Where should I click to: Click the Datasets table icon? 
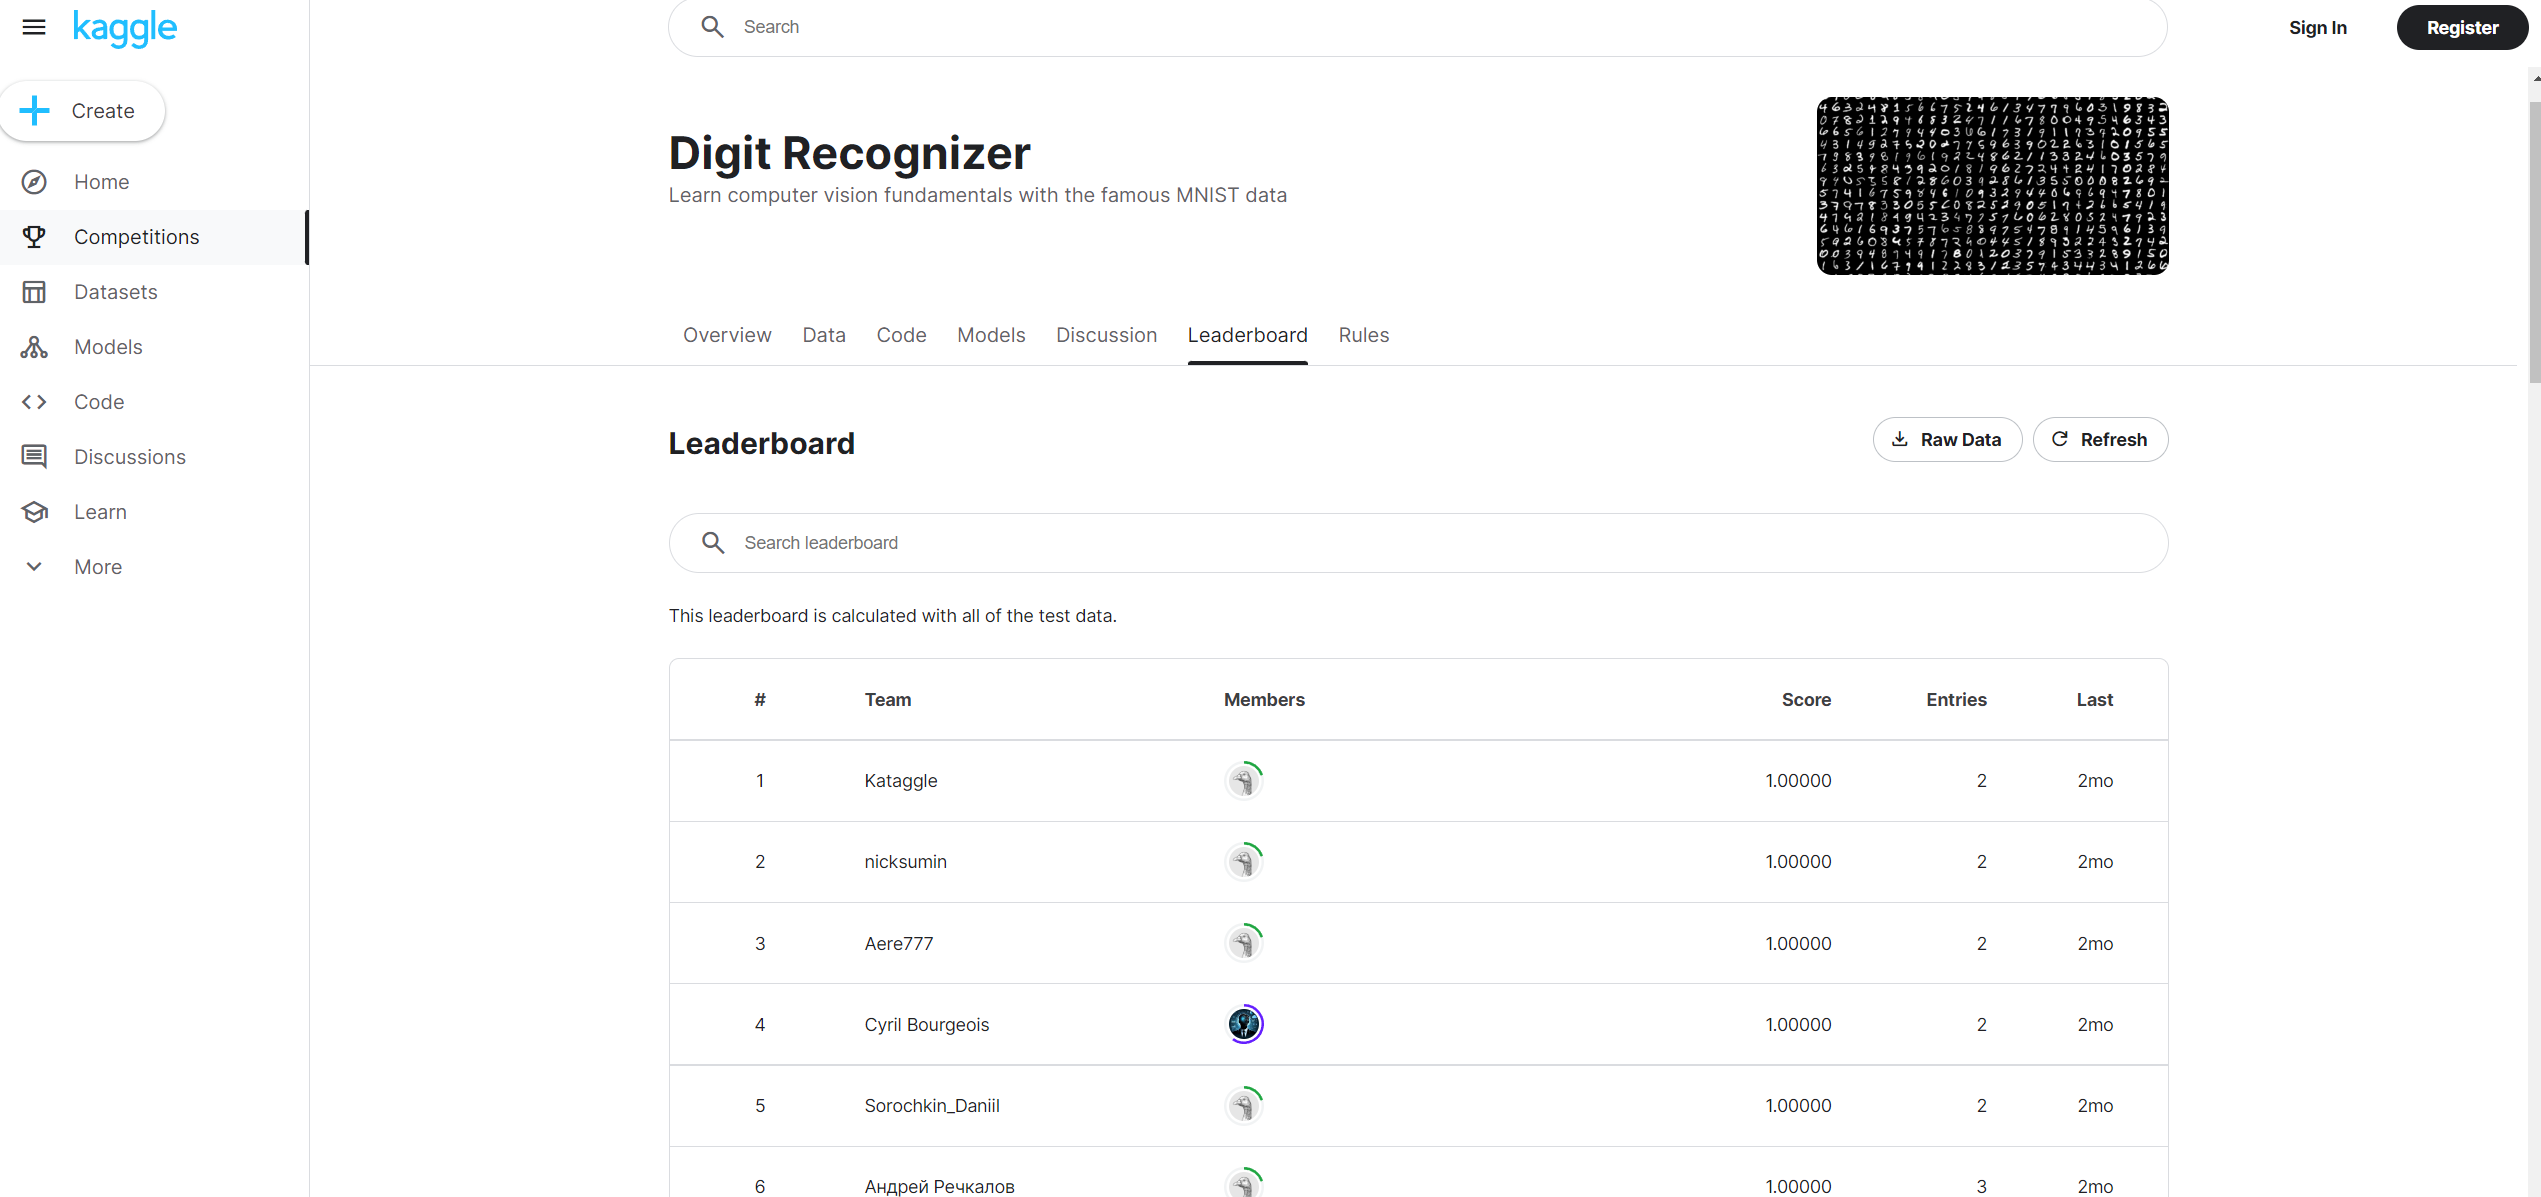point(34,292)
